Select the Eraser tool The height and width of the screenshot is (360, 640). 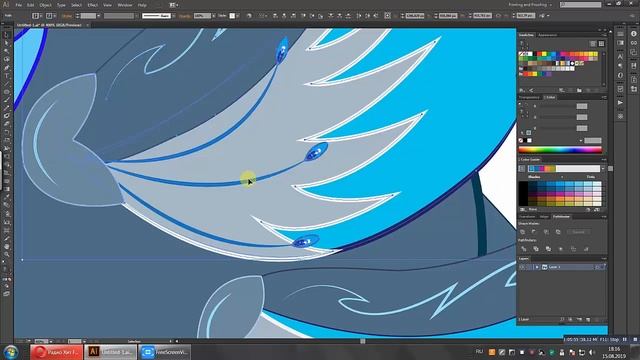[x=6, y=124]
